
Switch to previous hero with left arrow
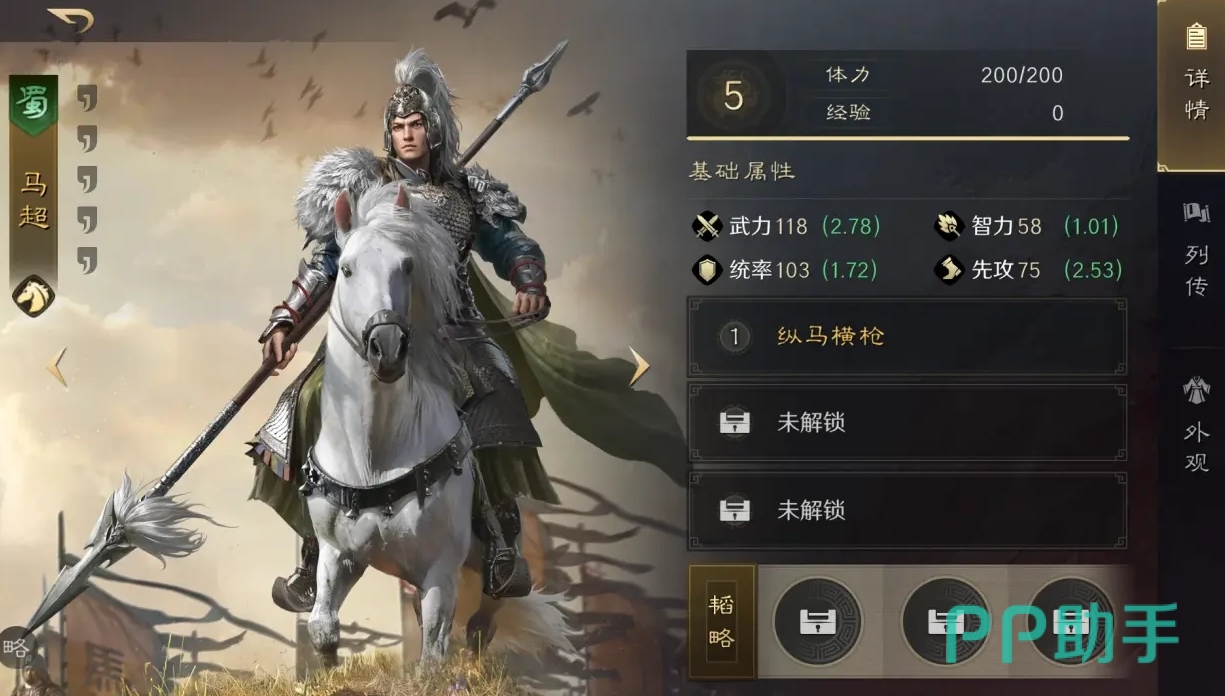[57, 367]
